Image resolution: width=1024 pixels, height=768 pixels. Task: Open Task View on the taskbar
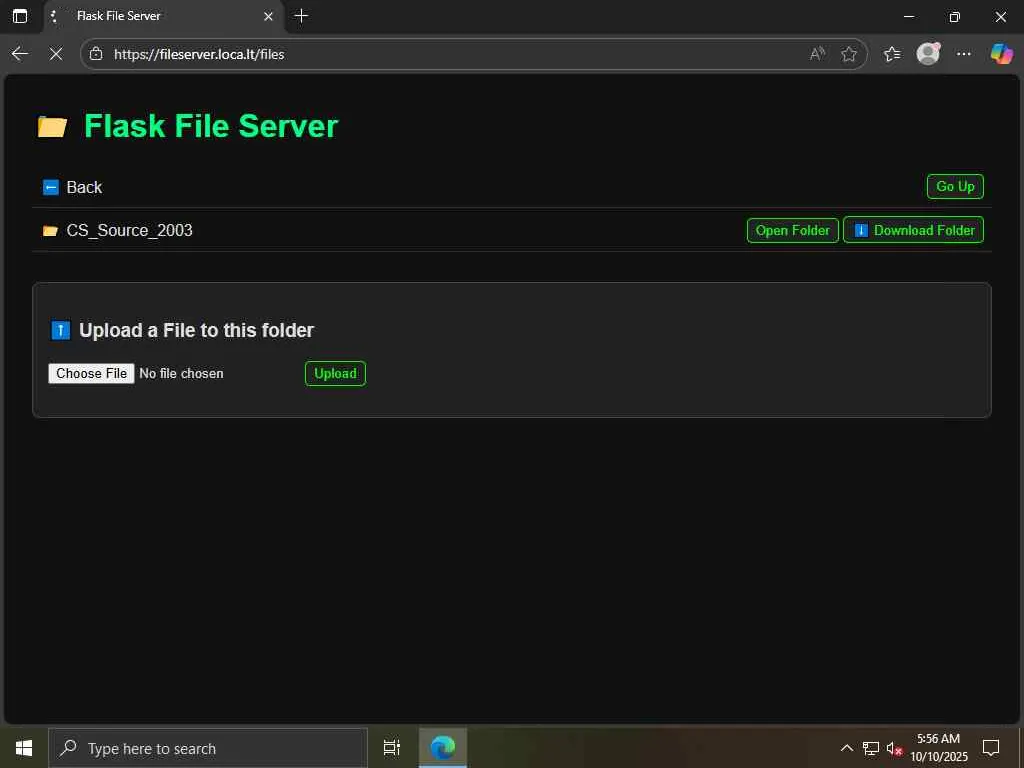click(x=391, y=748)
